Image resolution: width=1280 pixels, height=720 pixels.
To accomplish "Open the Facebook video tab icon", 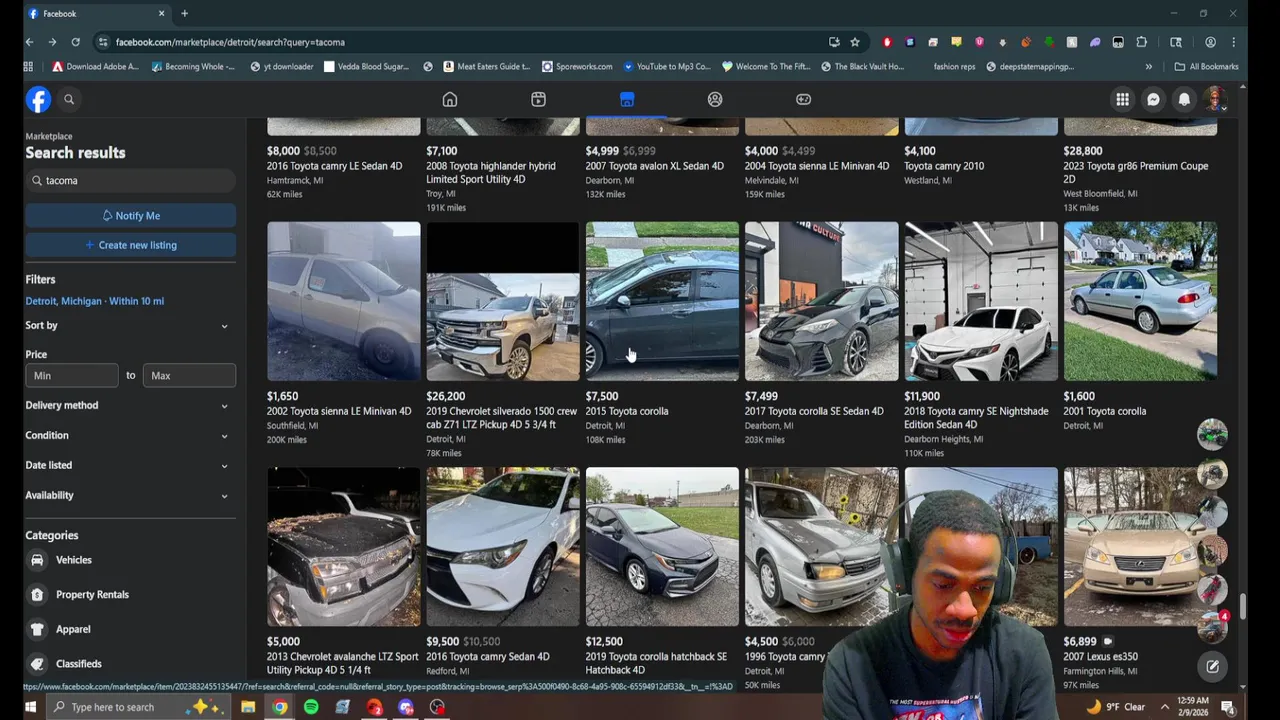I will 538,99.
